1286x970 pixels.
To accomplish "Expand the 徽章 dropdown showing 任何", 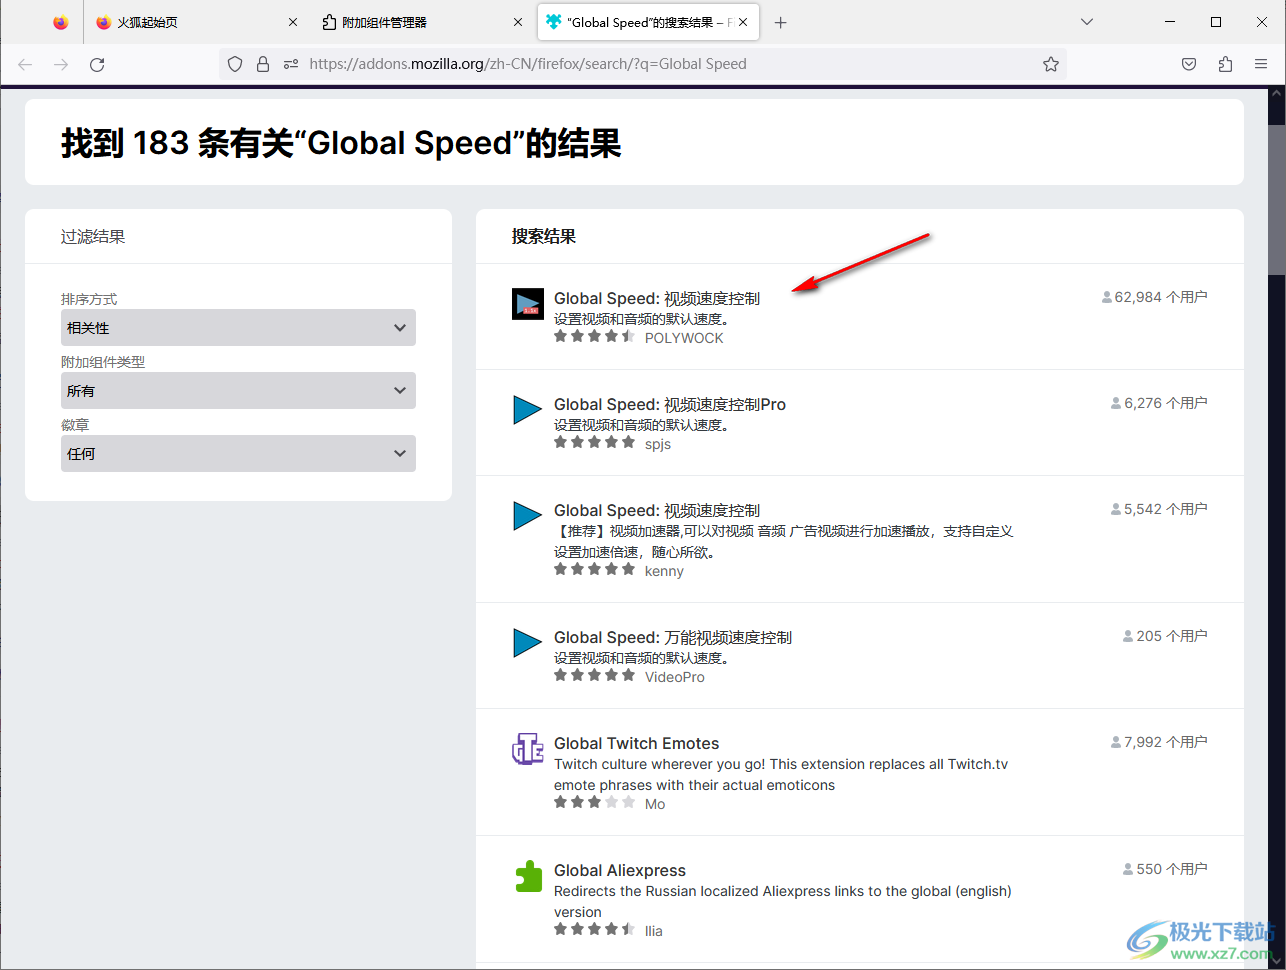I will click(238, 454).
